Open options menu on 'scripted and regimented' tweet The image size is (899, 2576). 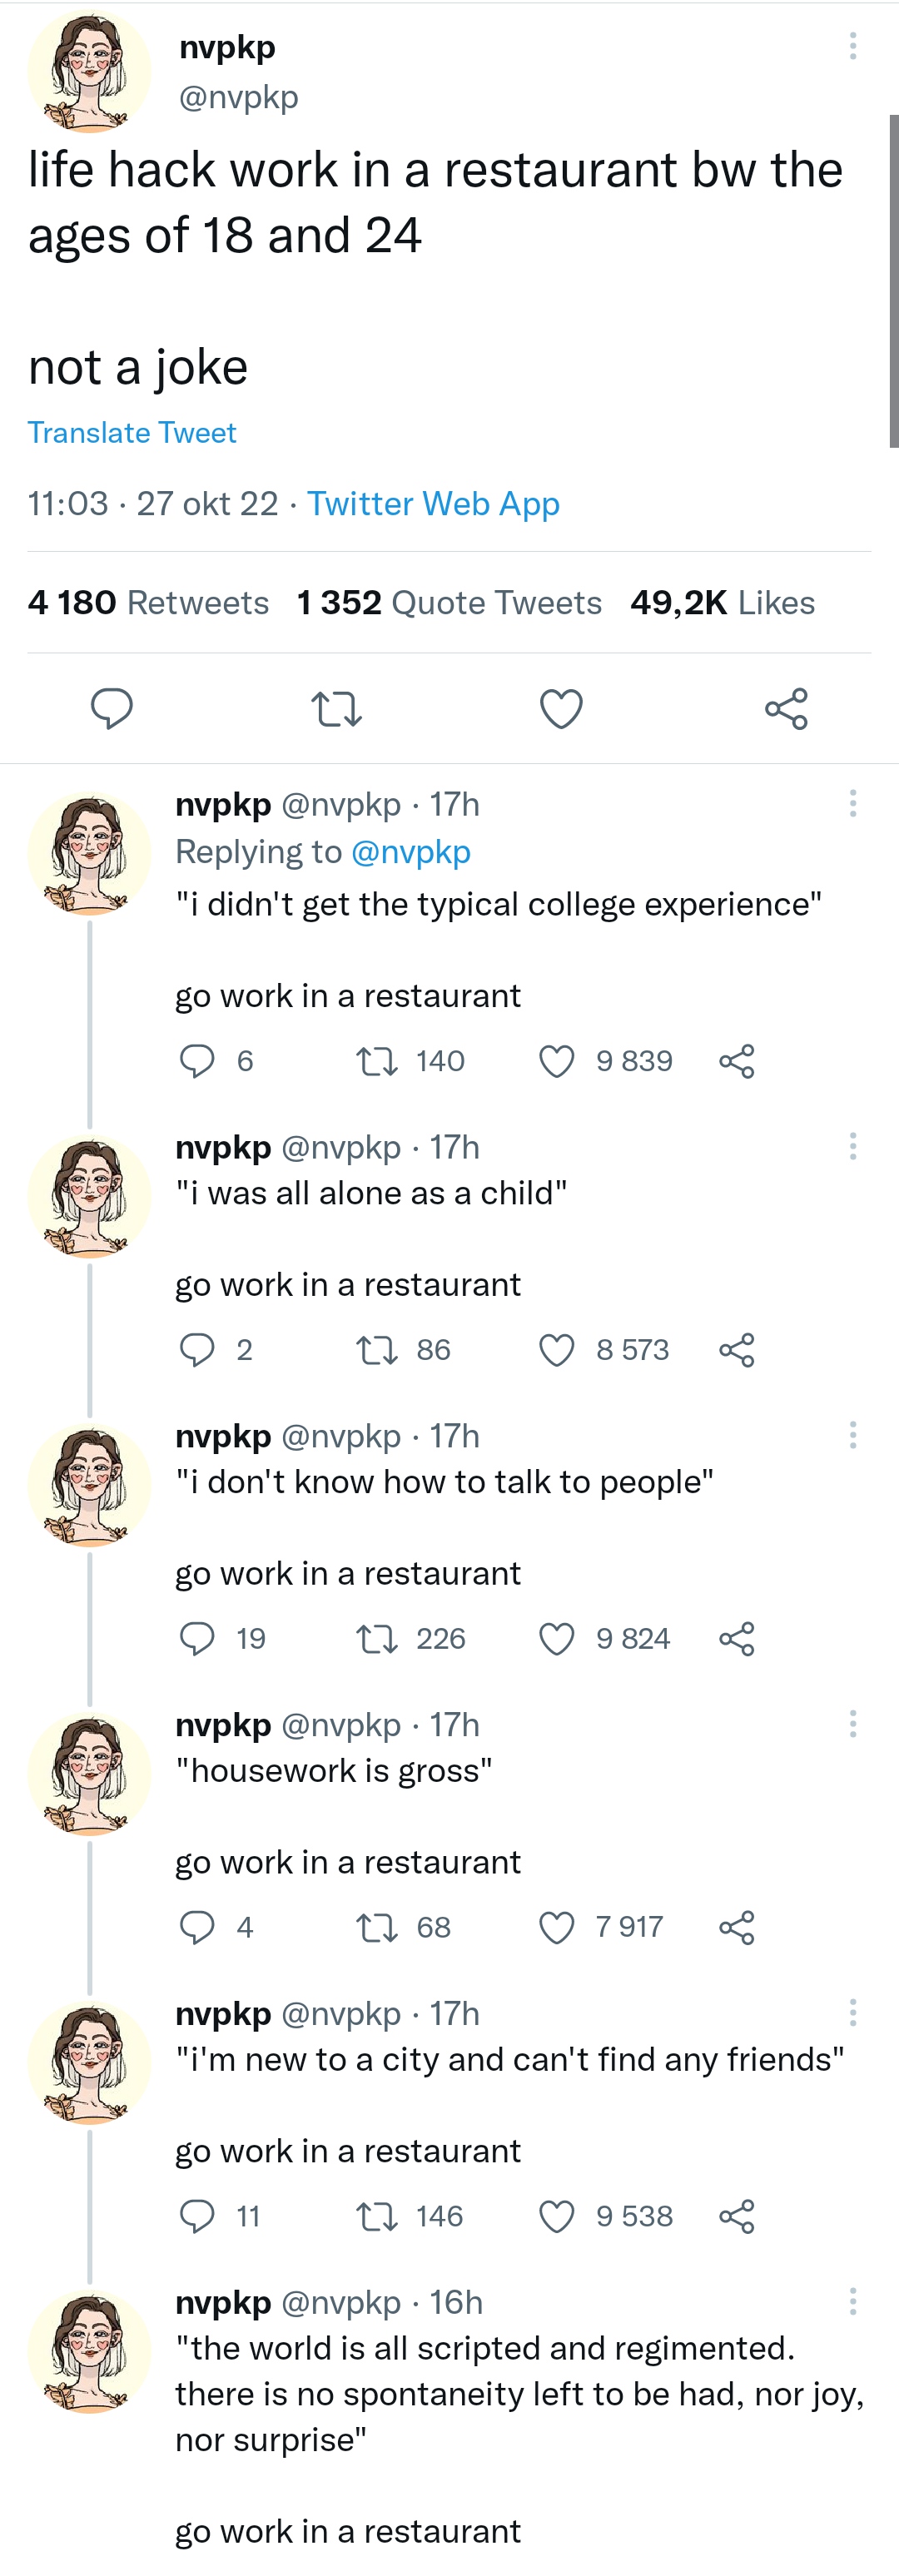[x=852, y=2301]
